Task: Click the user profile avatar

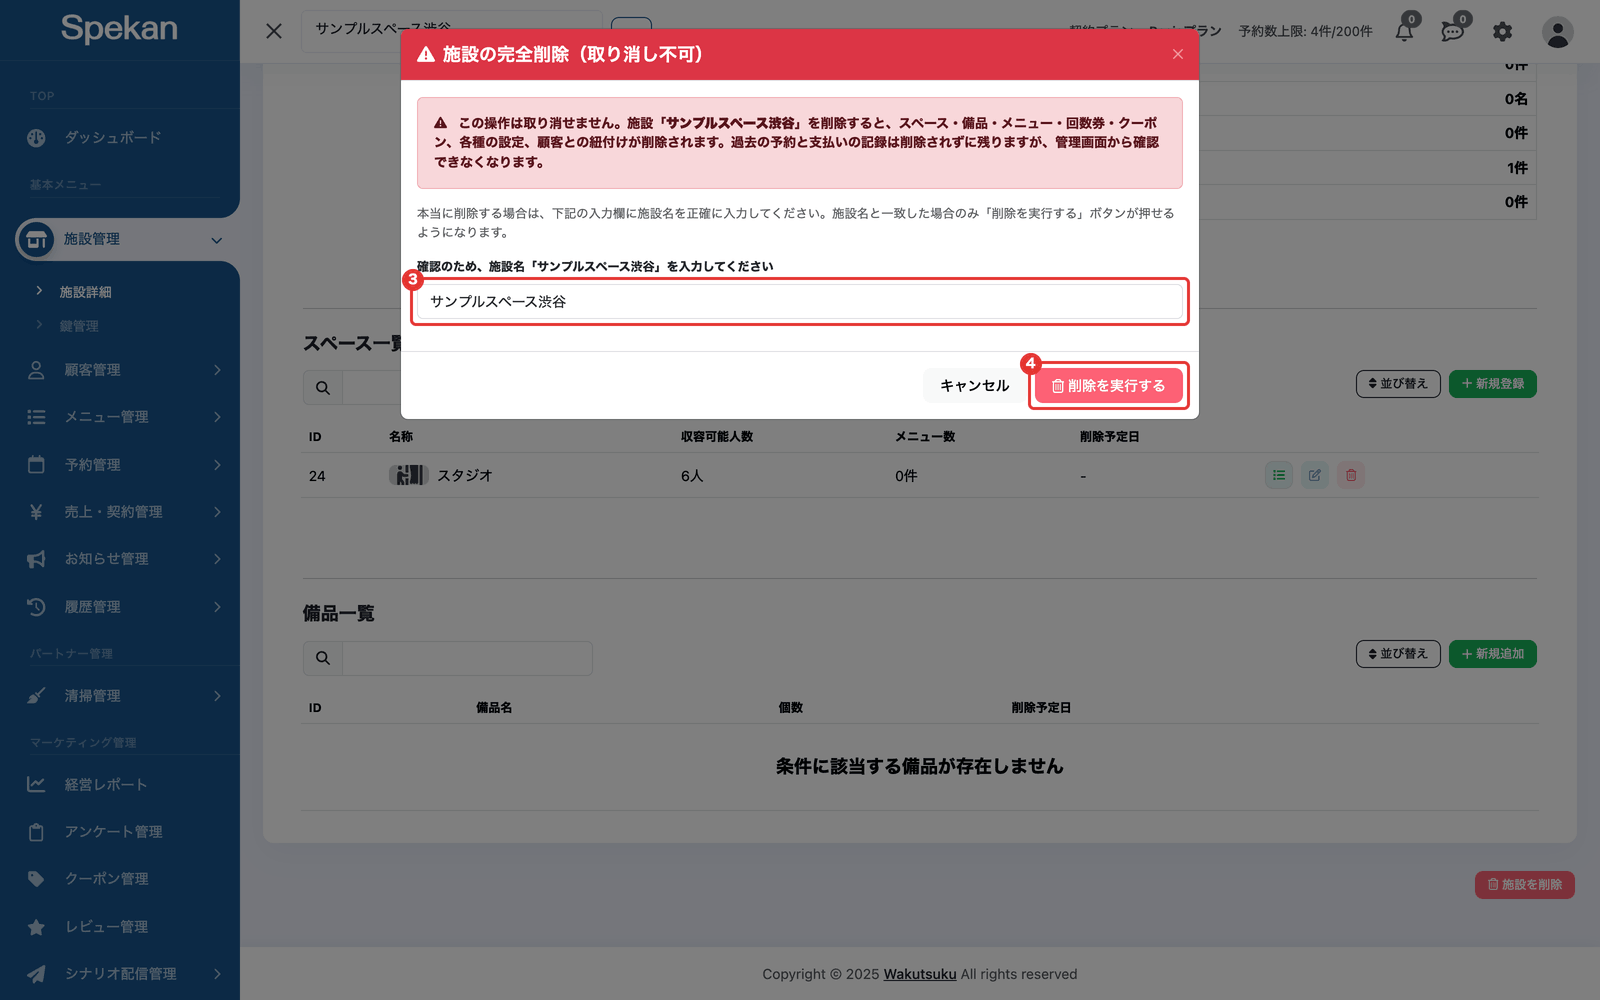Action: tap(1557, 32)
